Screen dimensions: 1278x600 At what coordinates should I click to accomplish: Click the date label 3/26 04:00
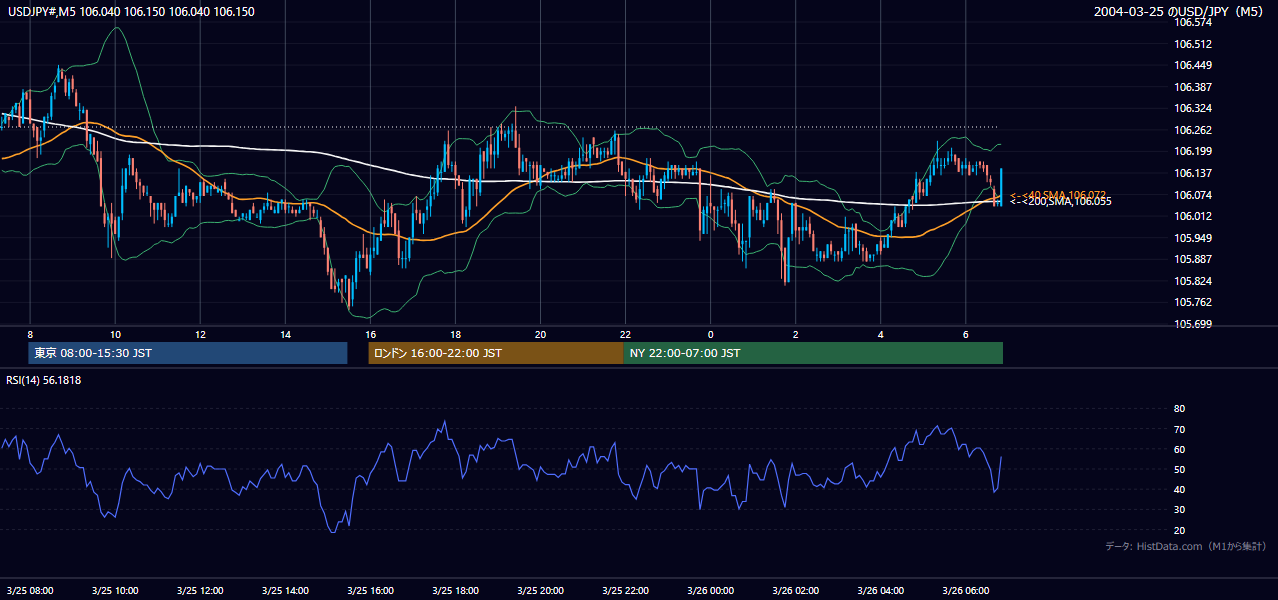click(881, 590)
